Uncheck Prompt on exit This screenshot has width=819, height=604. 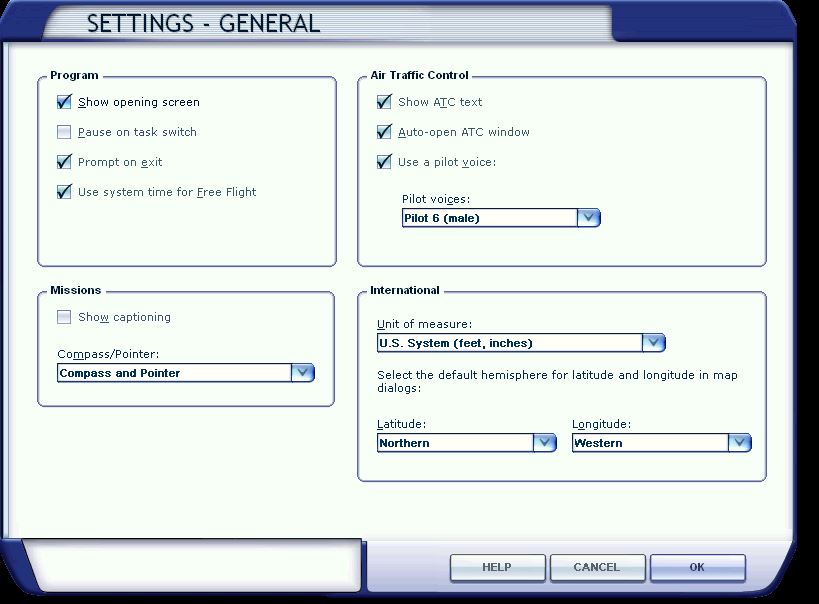[x=64, y=162]
